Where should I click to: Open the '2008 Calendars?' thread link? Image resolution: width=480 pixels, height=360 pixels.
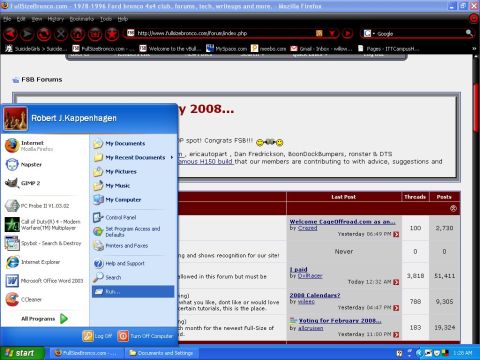(x=315, y=295)
